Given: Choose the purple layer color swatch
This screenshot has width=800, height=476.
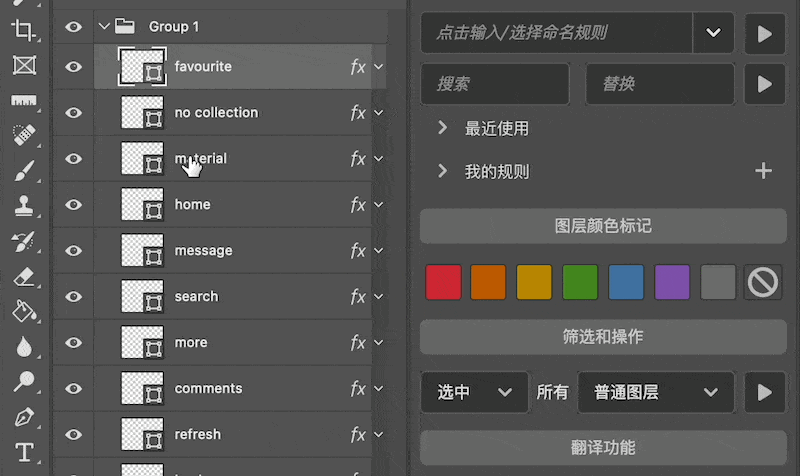Looking at the screenshot, I should point(672,282).
